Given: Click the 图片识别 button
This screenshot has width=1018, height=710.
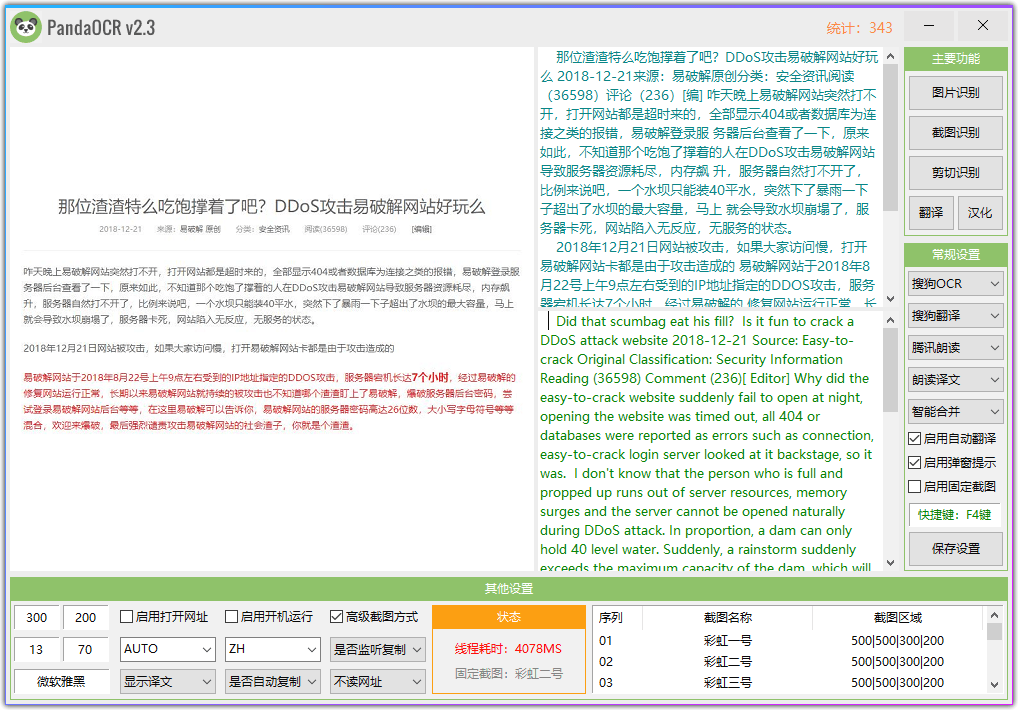Looking at the screenshot, I should (955, 93).
